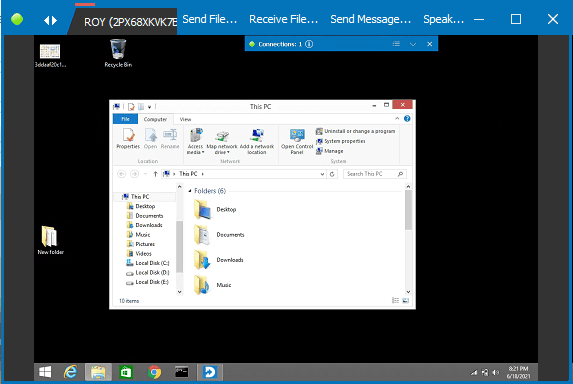Open the address bar history dropdown
Image resolution: width=573 pixels, height=384 pixels.
click(322, 174)
